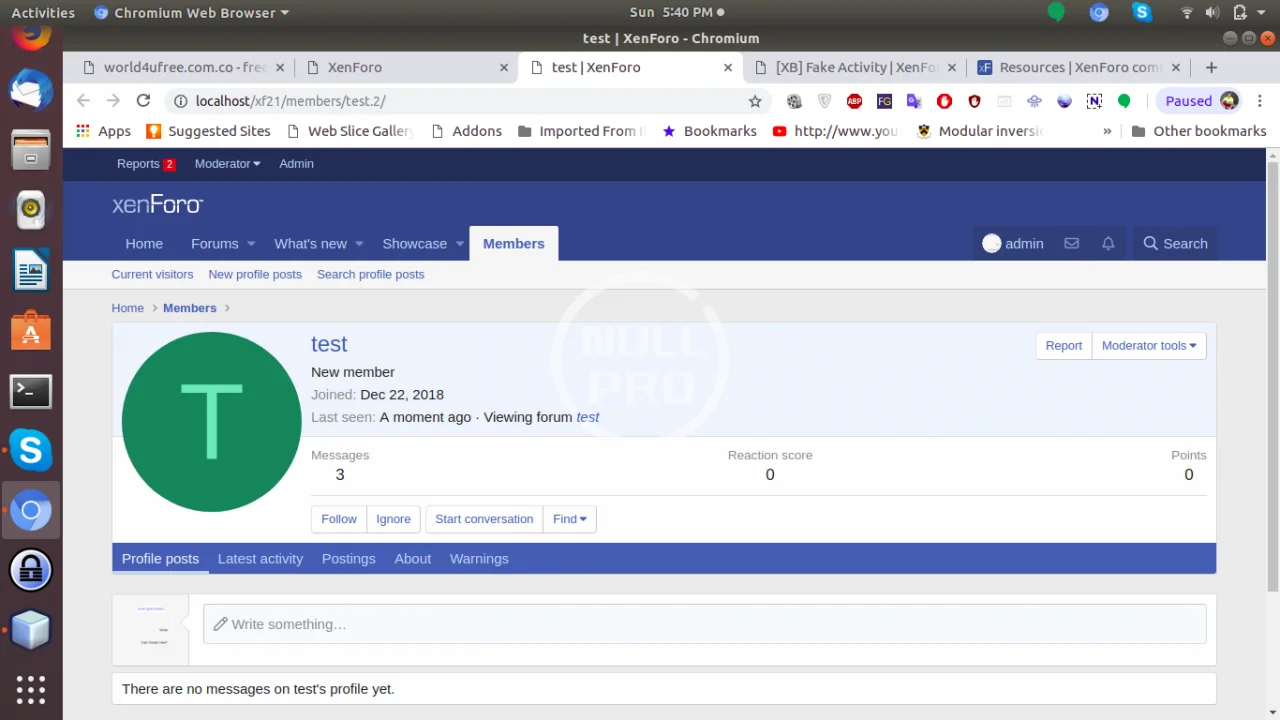
Task: Expand the Moderator tools dropdown
Action: [x=1148, y=345]
